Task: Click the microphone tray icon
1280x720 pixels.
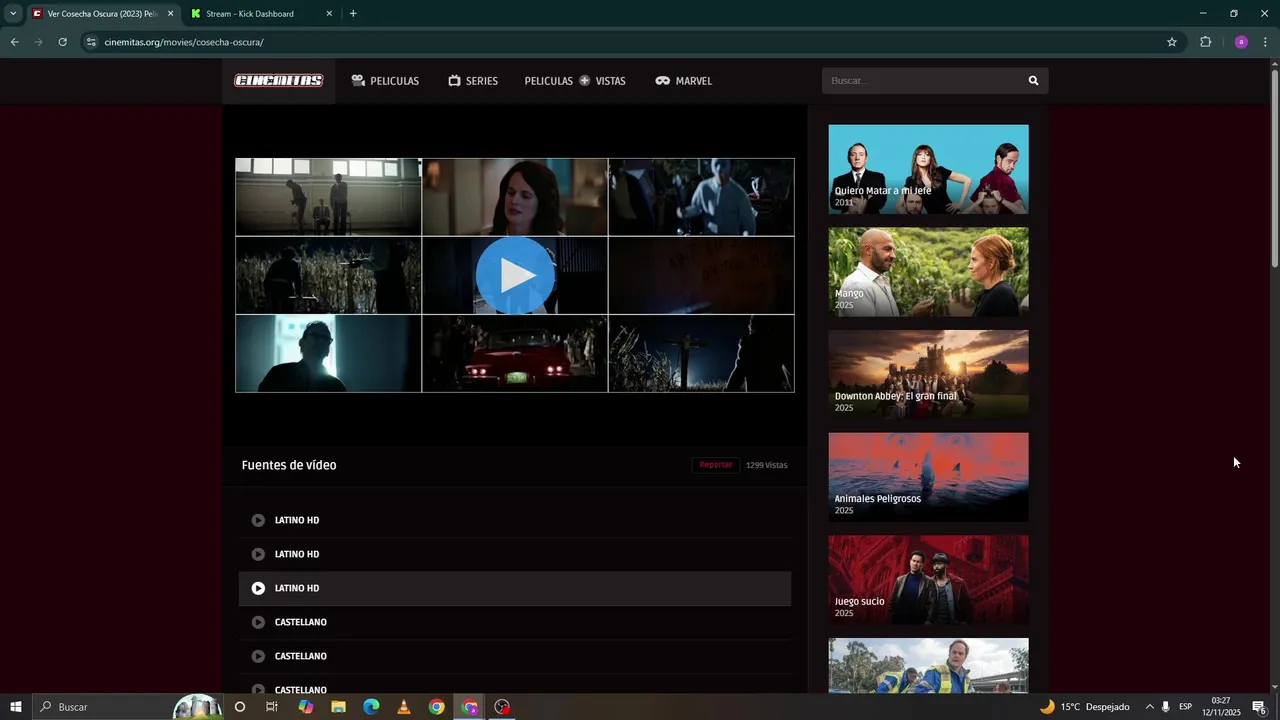Action: [1165, 707]
